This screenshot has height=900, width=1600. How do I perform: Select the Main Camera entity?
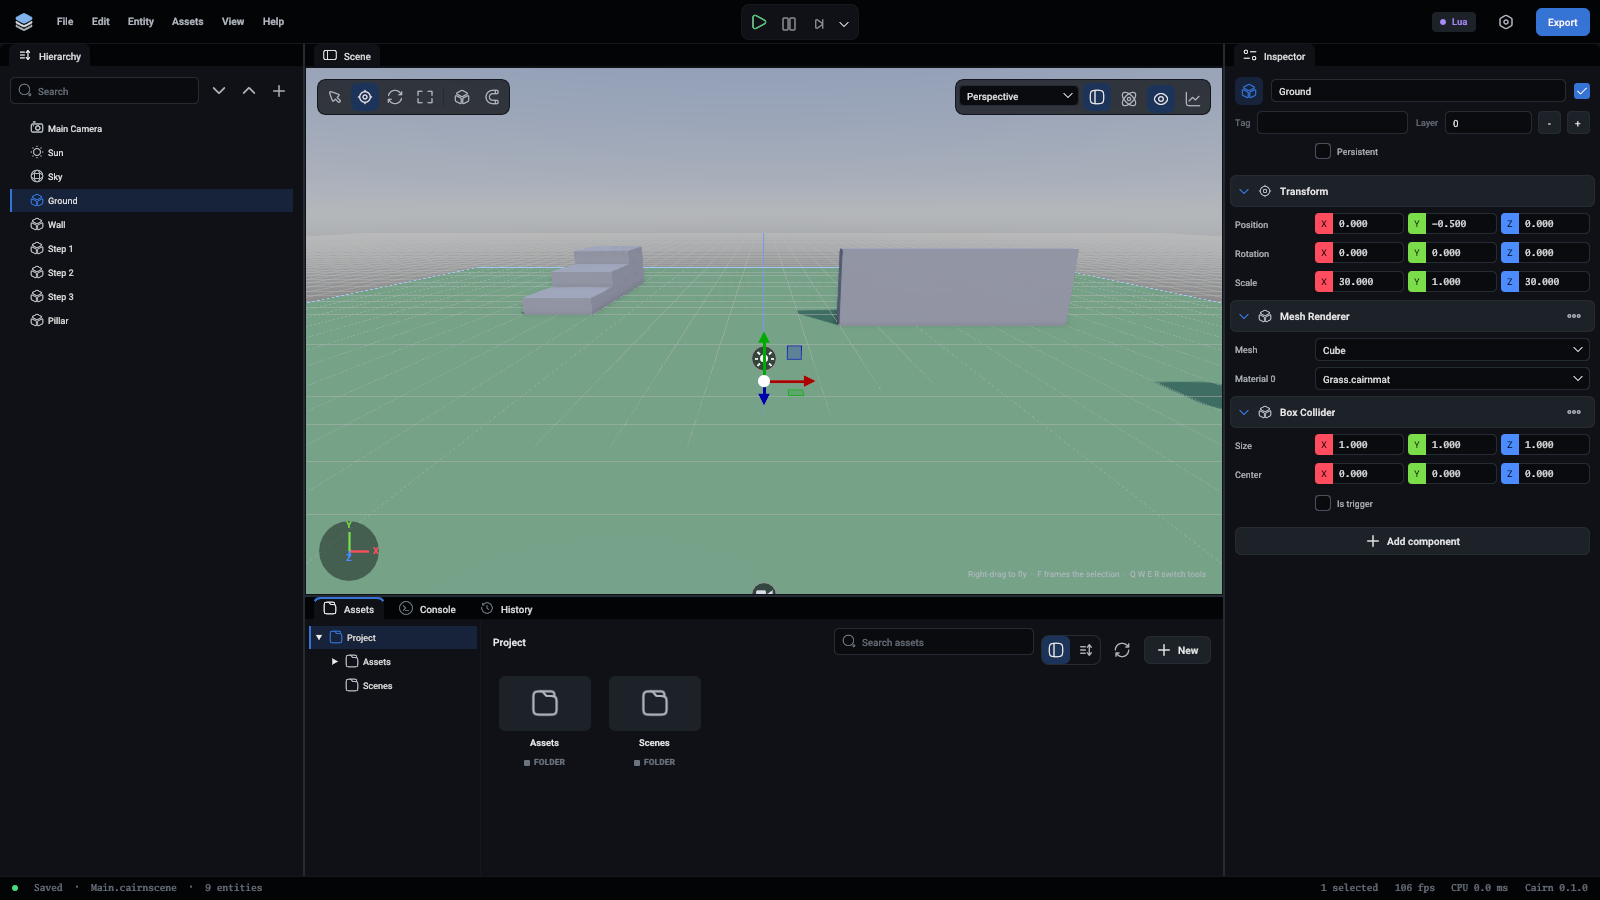[152, 128]
